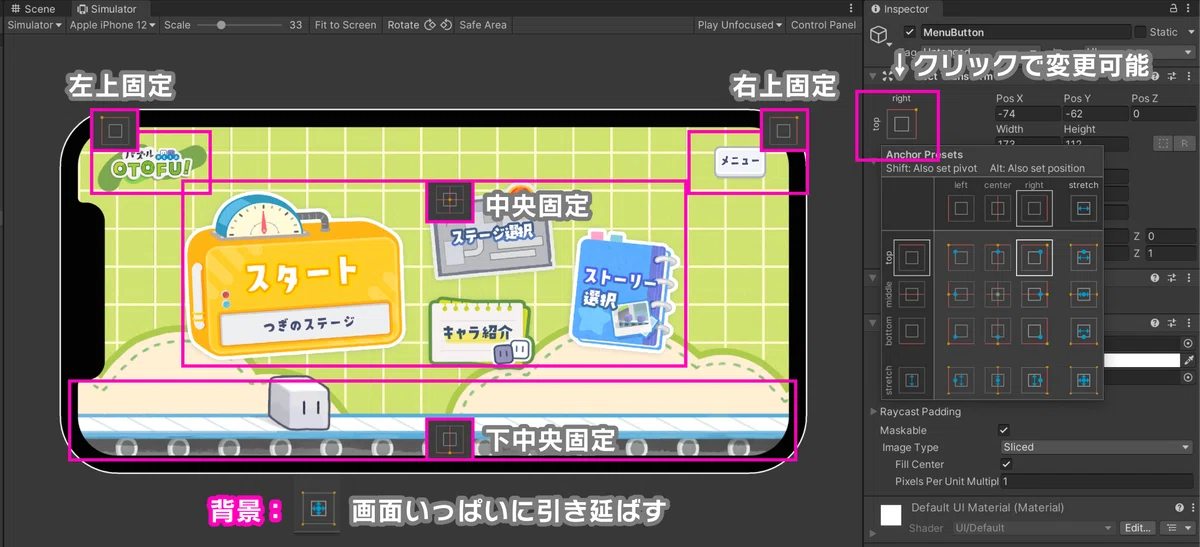This screenshot has height=547, width=1200.
Task: Choose the middle-center anchor preset
Action: click(997, 294)
